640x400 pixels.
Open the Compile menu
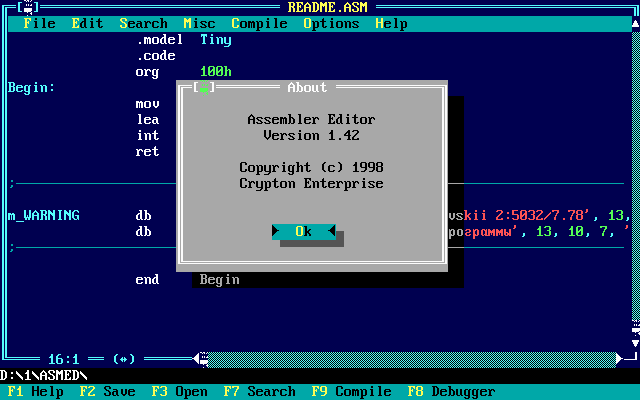(259, 24)
